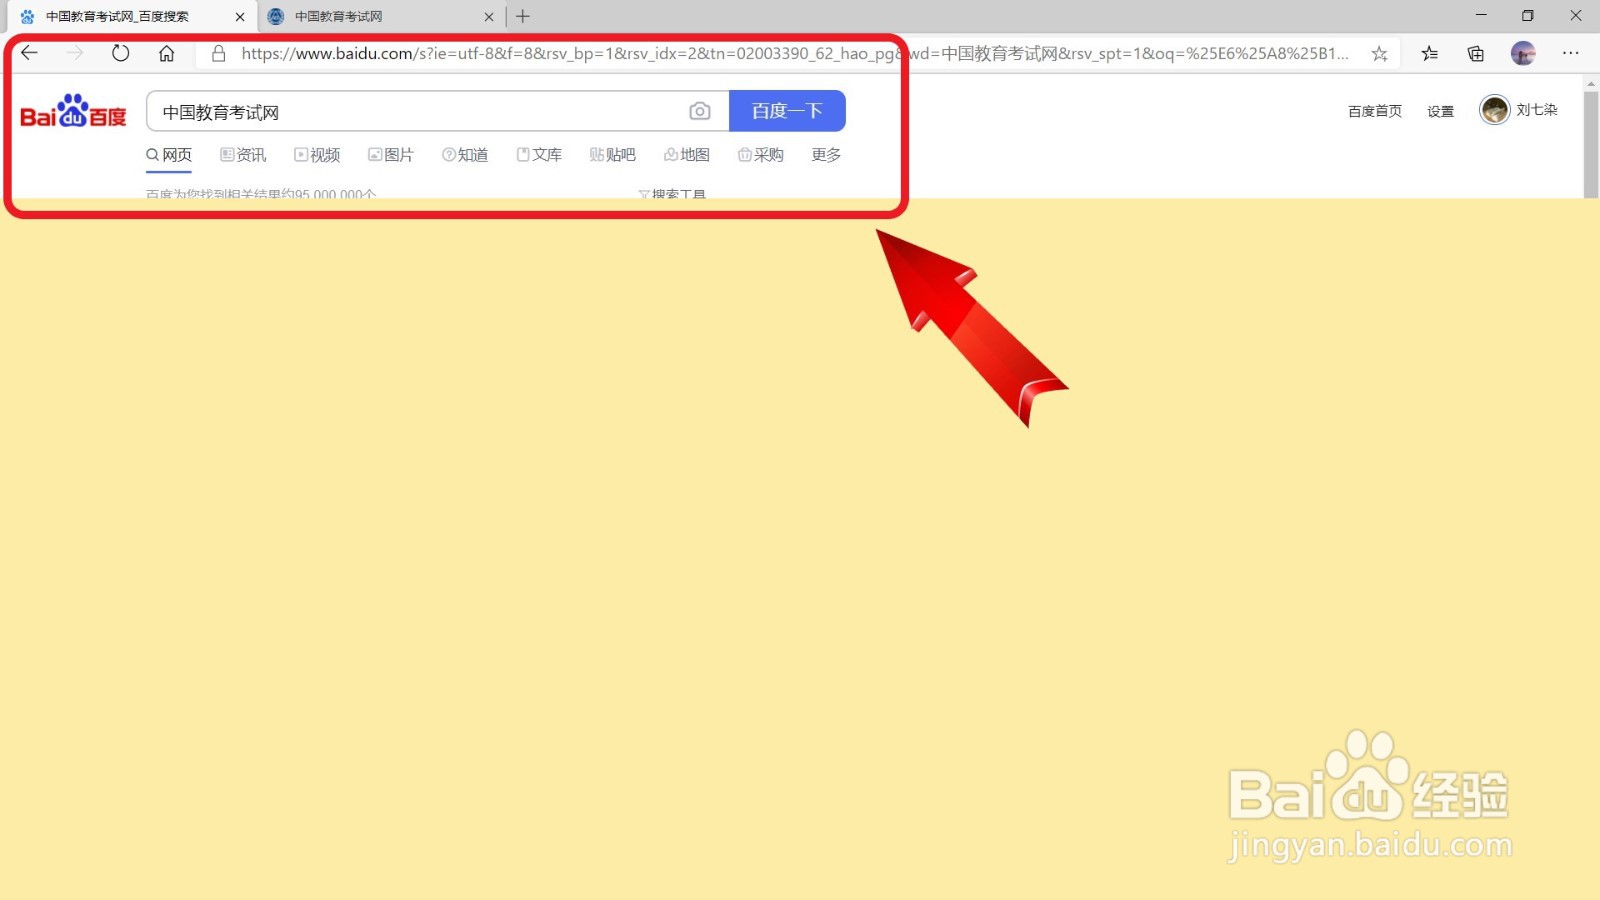Viewport: 1600px width, 900px height.
Task: Select the 文库 search category
Action: (x=539, y=155)
